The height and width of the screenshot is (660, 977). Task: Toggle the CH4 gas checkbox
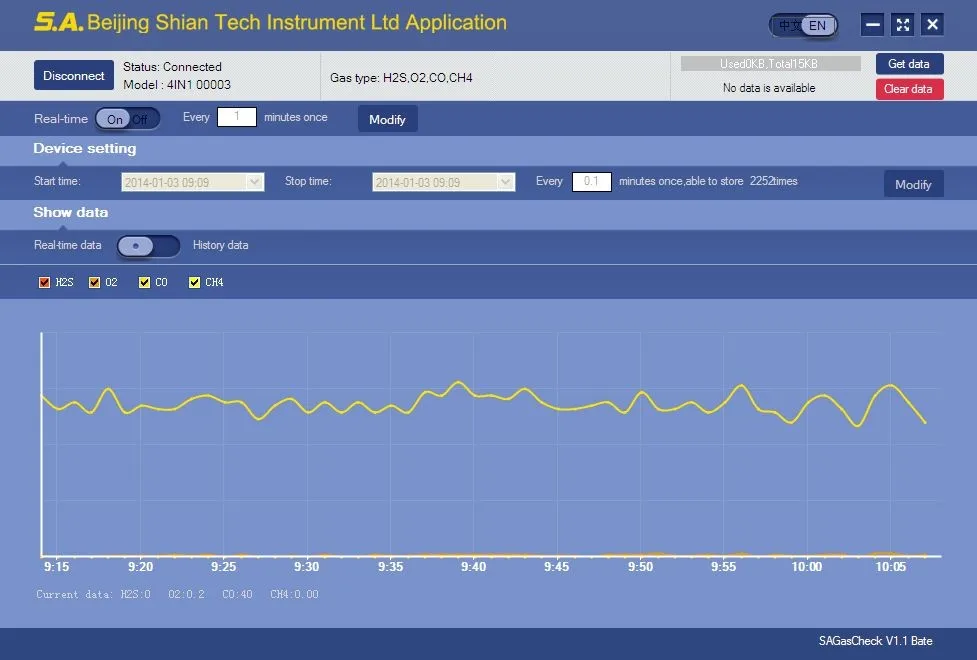point(195,283)
